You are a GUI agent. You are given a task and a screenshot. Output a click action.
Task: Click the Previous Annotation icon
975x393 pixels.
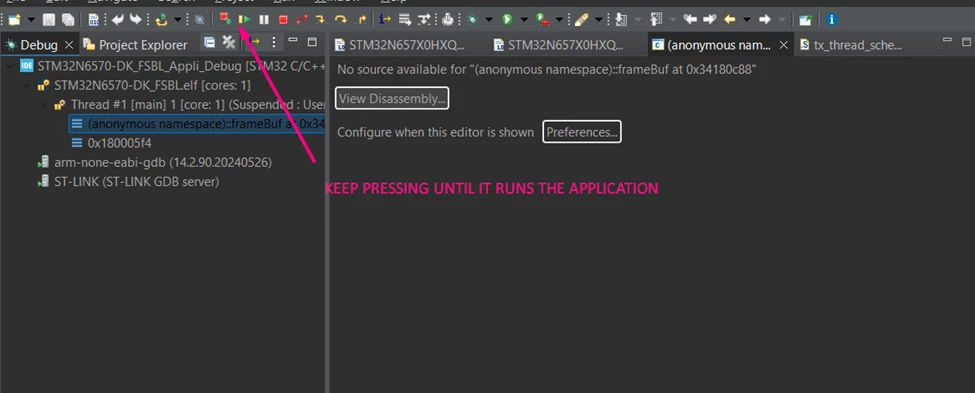click(x=657, y=20)
